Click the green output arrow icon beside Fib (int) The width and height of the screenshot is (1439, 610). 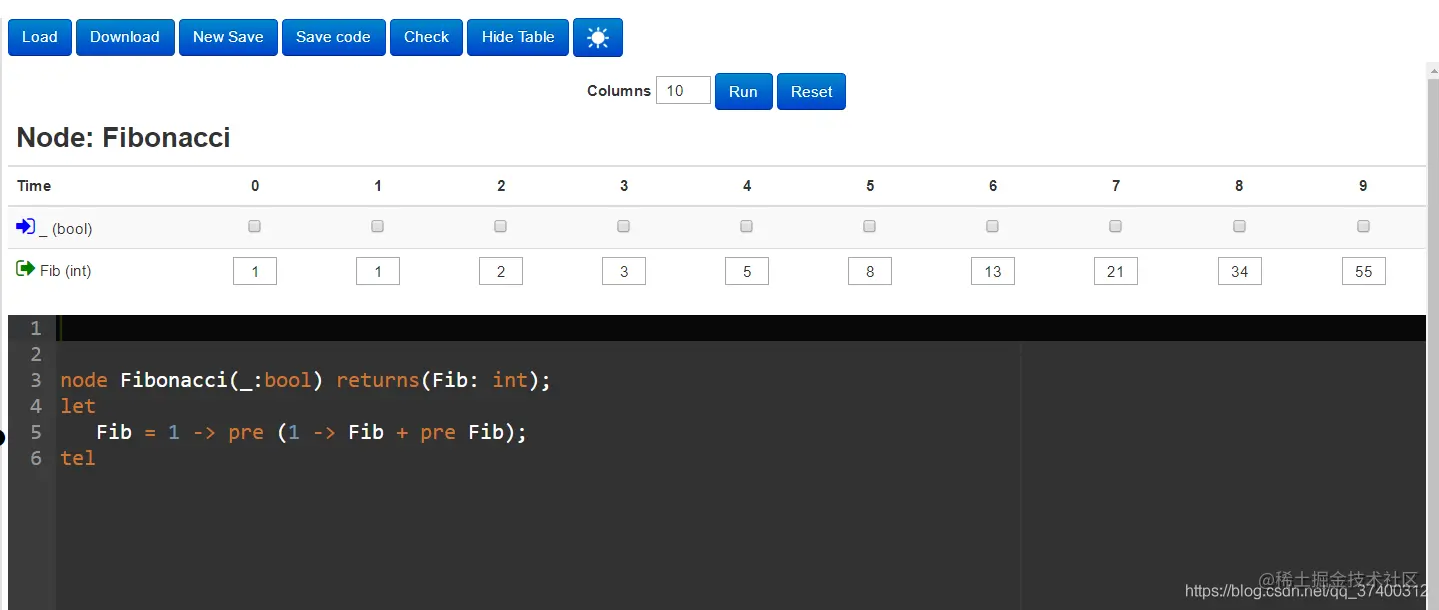pyautogui.click(x=25, y=269)
